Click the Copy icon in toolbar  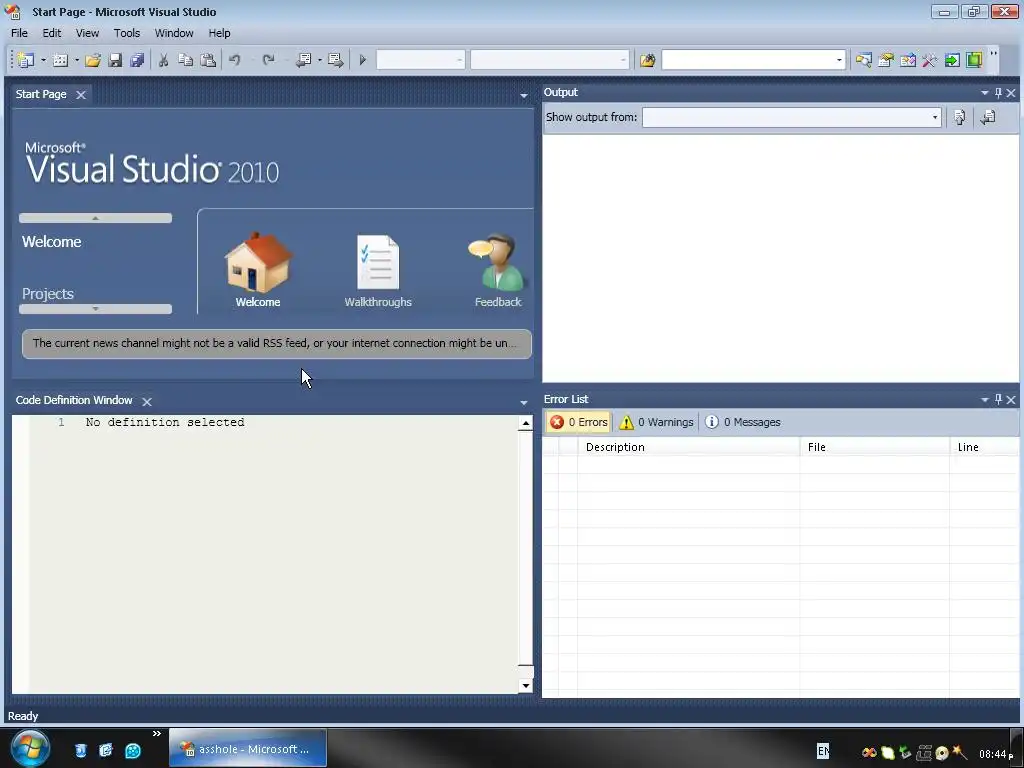(x=185, y=60)
